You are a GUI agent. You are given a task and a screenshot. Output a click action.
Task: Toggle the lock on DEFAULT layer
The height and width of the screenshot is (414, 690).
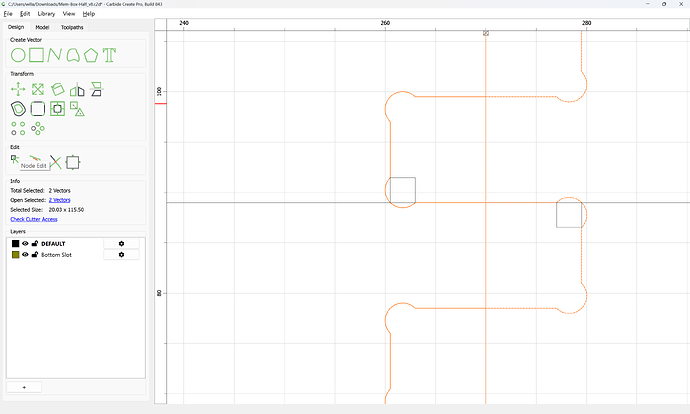pyautogui.click(x=35, y=243)
